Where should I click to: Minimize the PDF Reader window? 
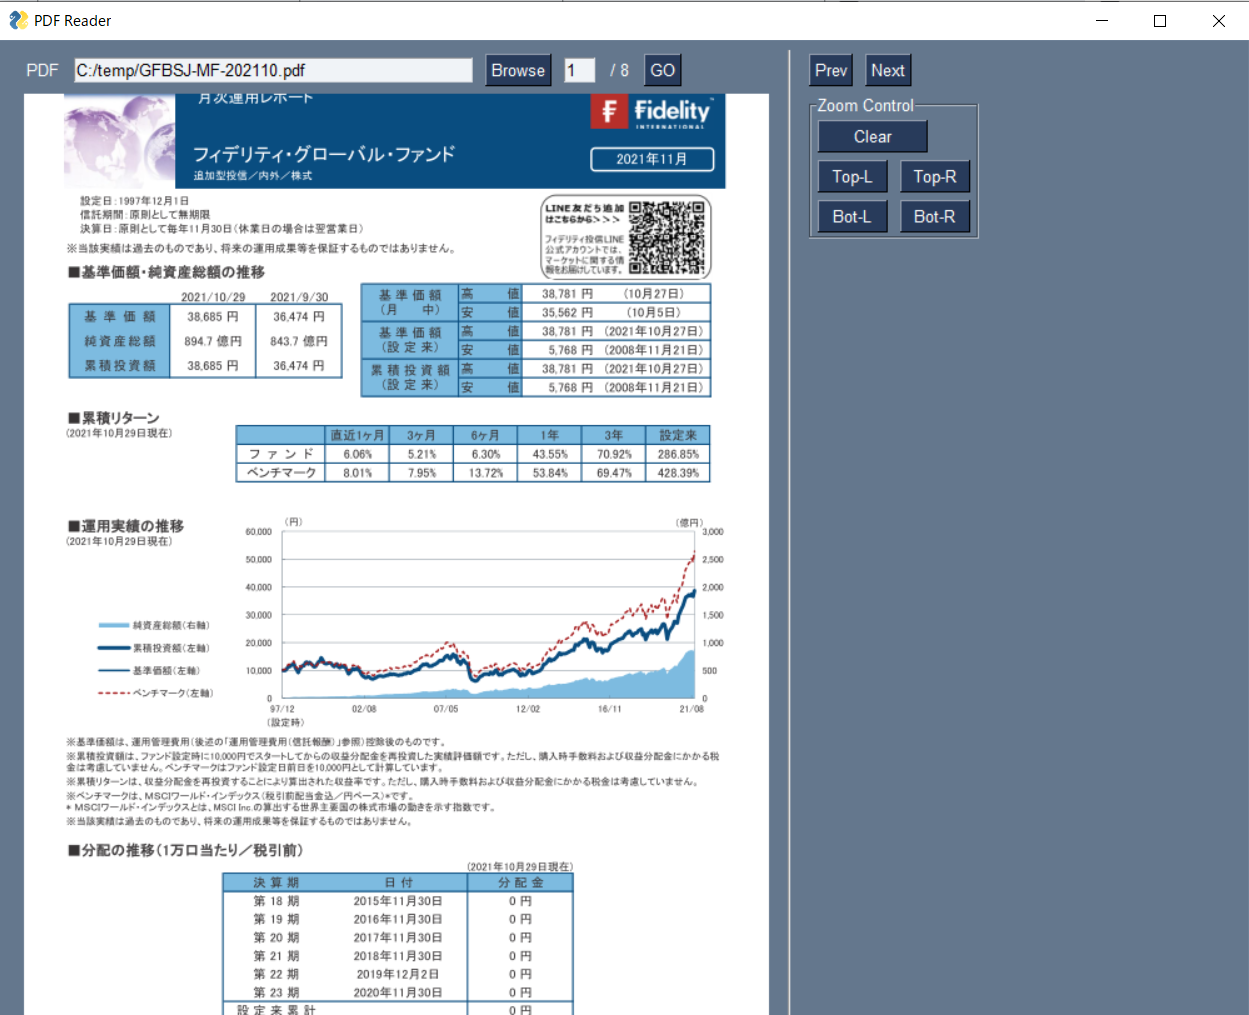click(1102, 20)
